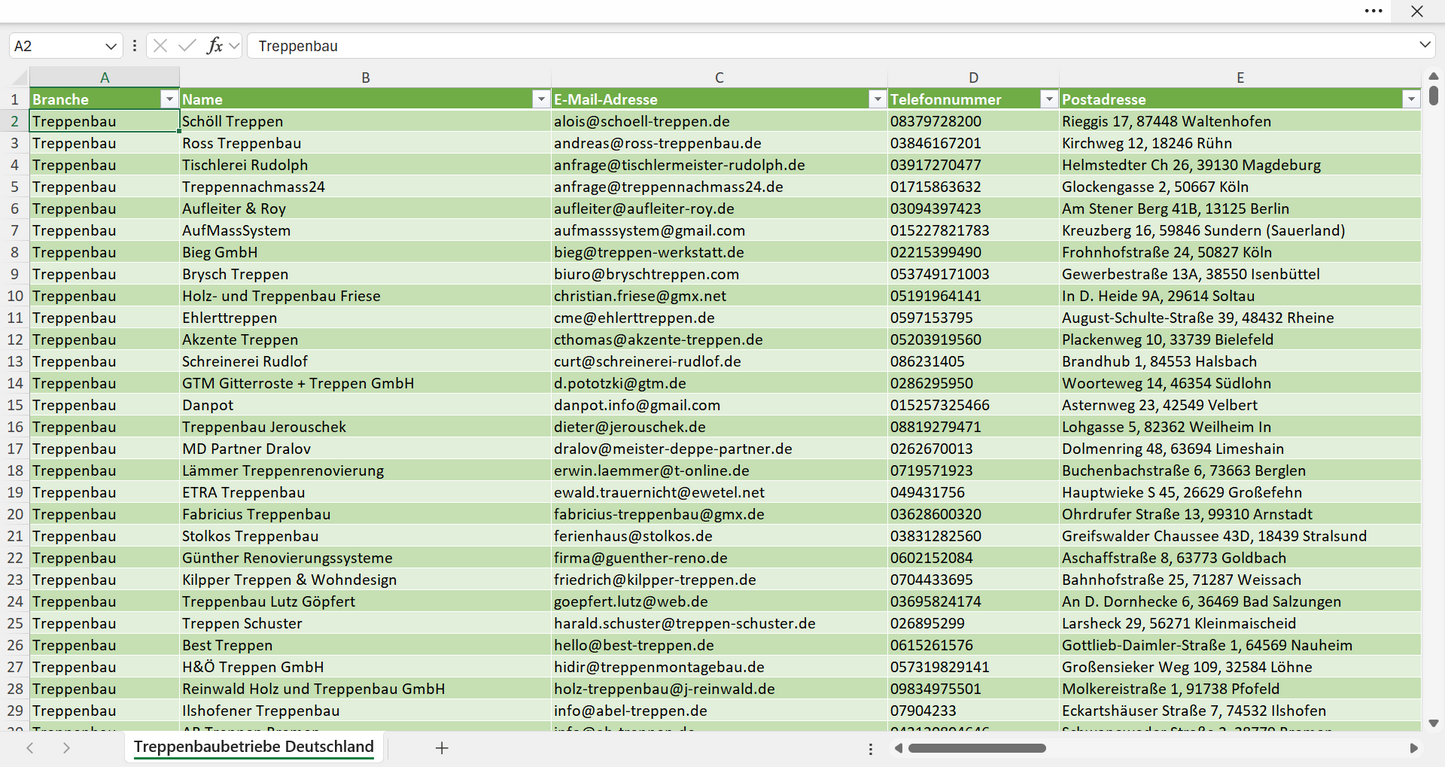Click the dots icon beside the Name Box
The image size is (1445, 767).
pyautogui.click(x=134, y=46)
